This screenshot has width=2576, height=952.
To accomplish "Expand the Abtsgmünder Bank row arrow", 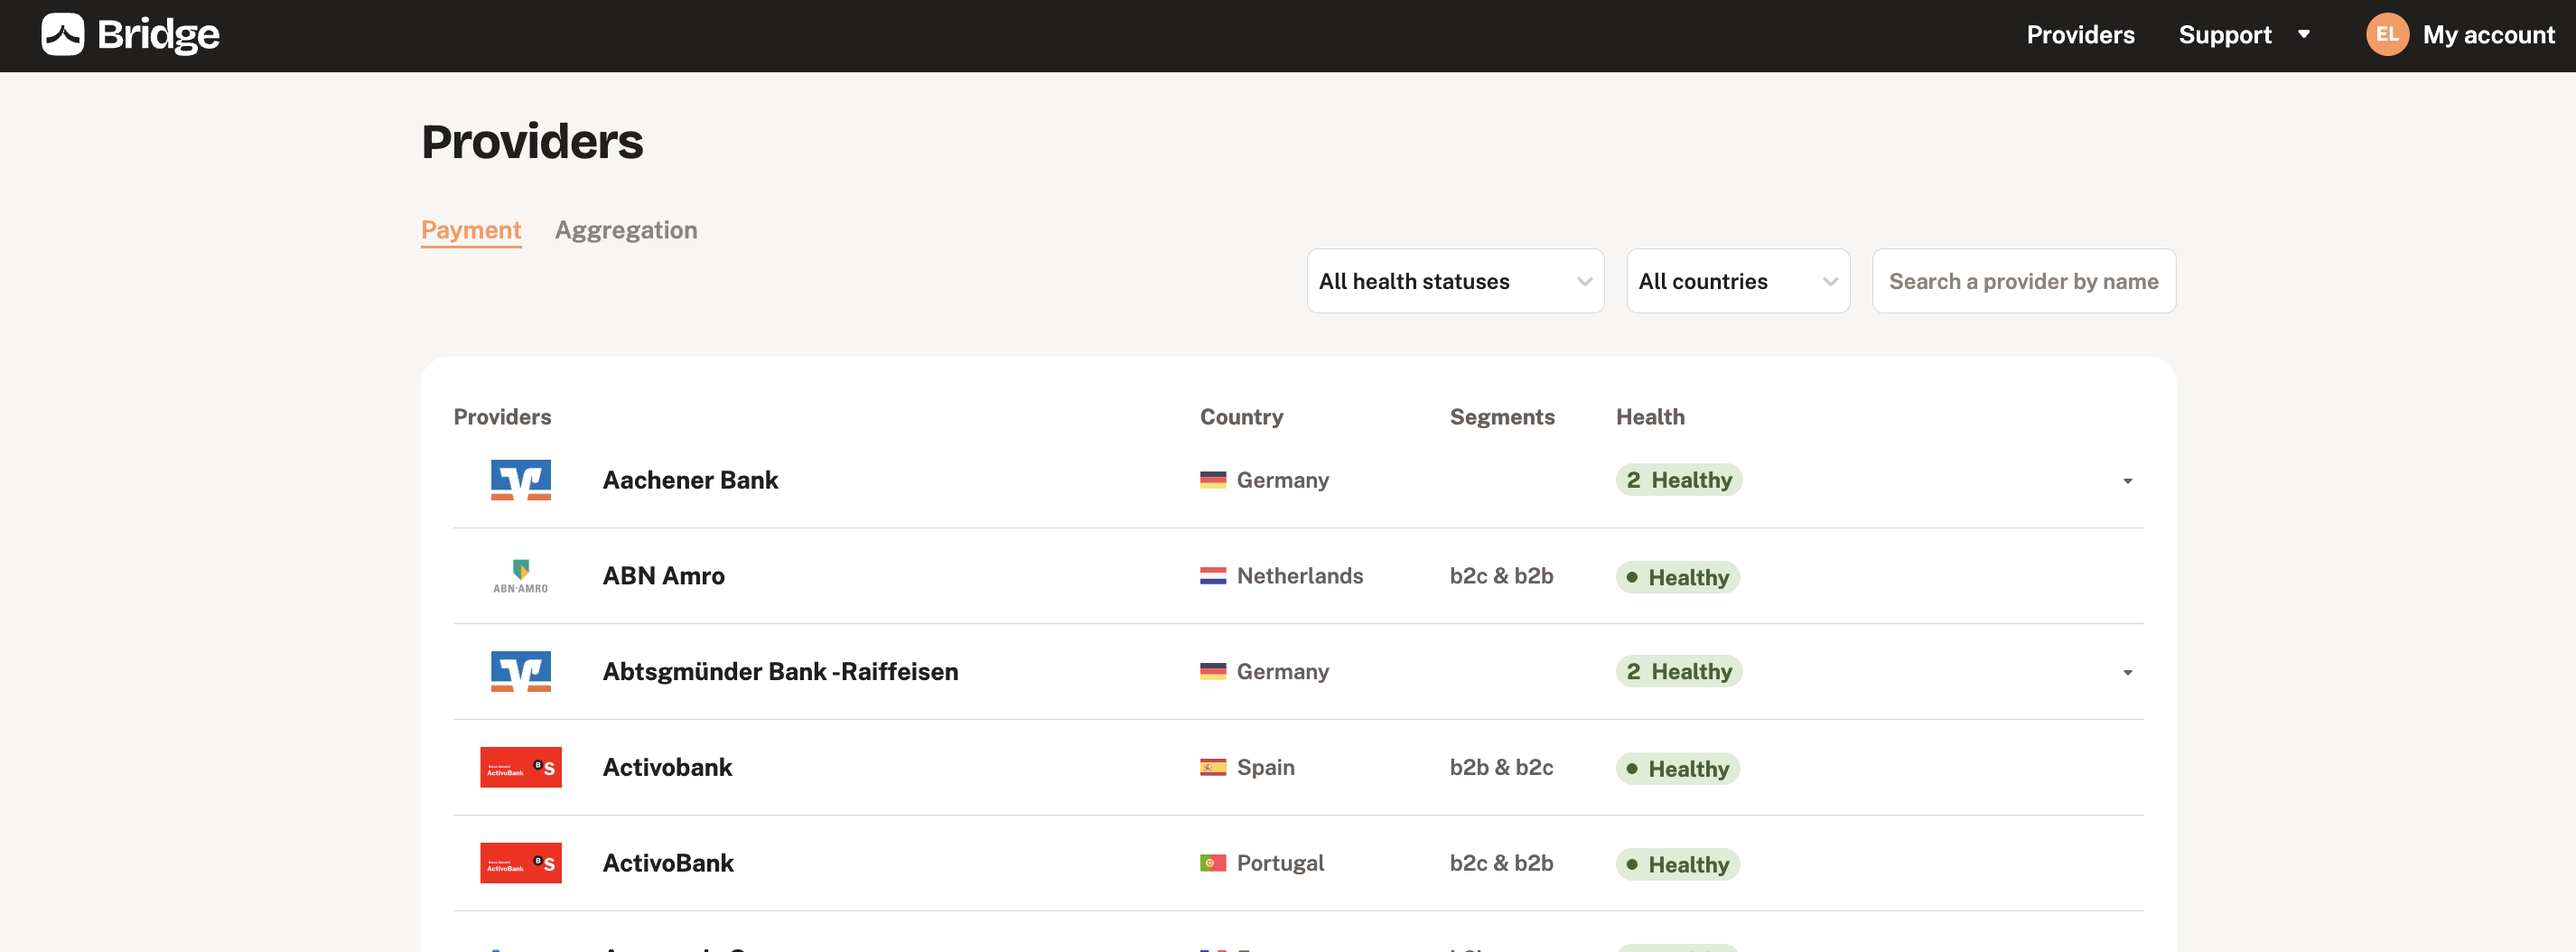I will [x=2127, y=673].
